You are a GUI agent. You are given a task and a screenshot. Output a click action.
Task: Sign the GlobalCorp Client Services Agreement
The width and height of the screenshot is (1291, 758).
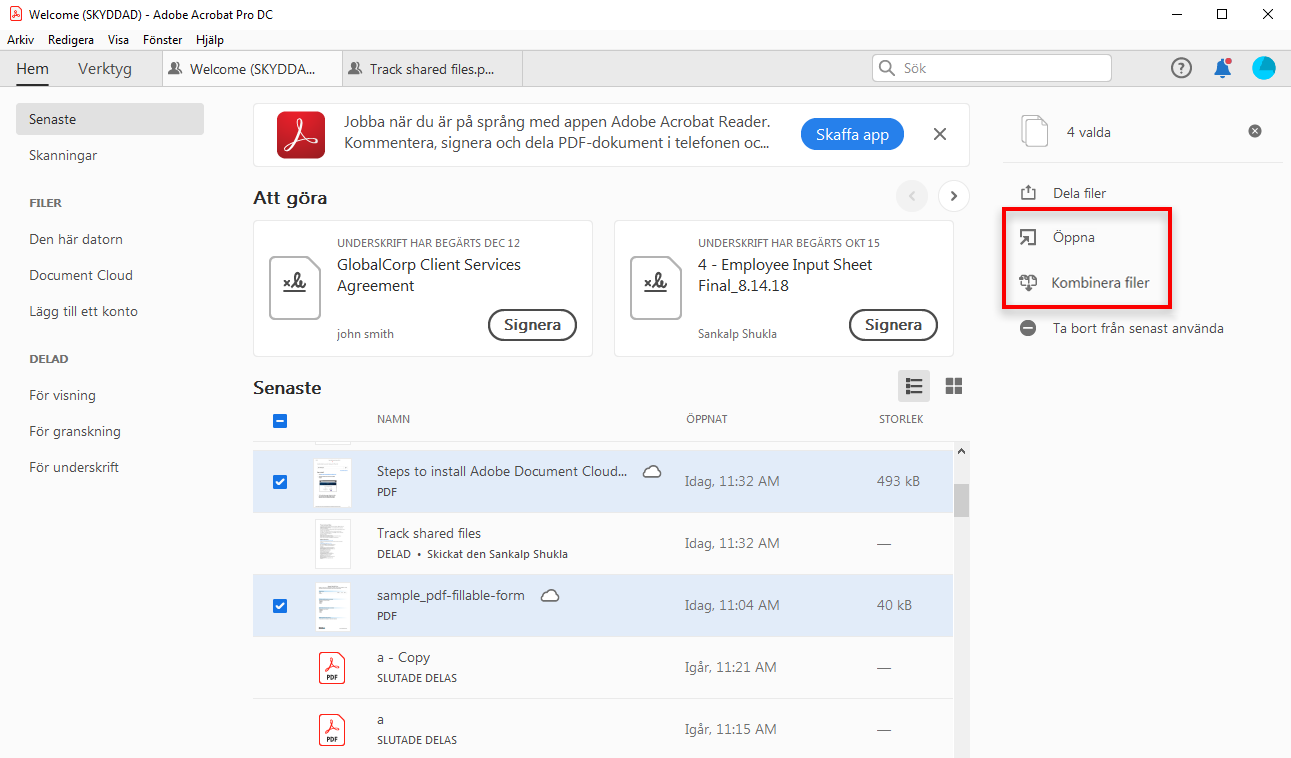(x=532, y=325)
